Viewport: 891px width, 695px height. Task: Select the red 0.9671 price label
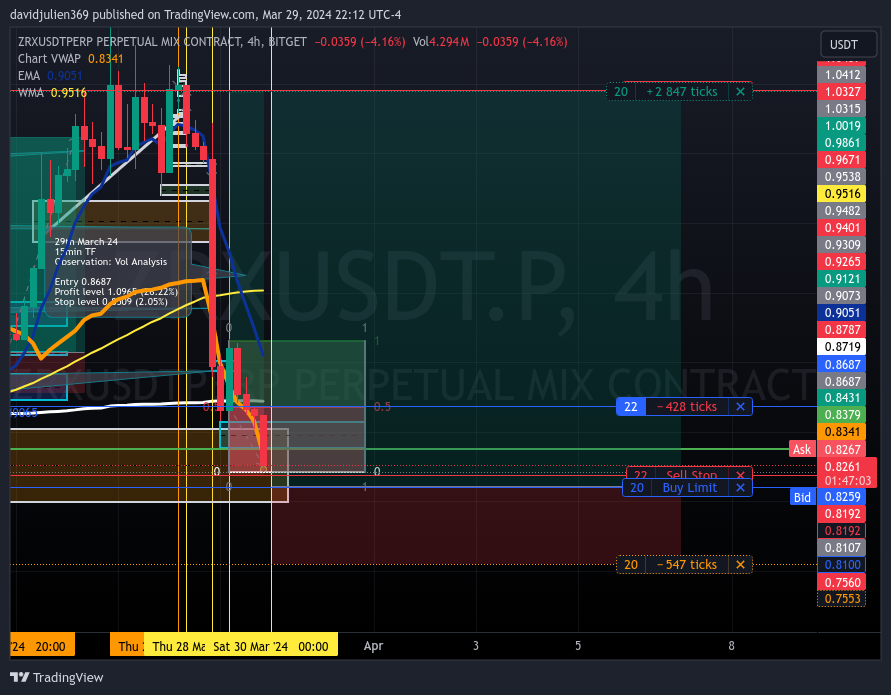coord(842,160)
